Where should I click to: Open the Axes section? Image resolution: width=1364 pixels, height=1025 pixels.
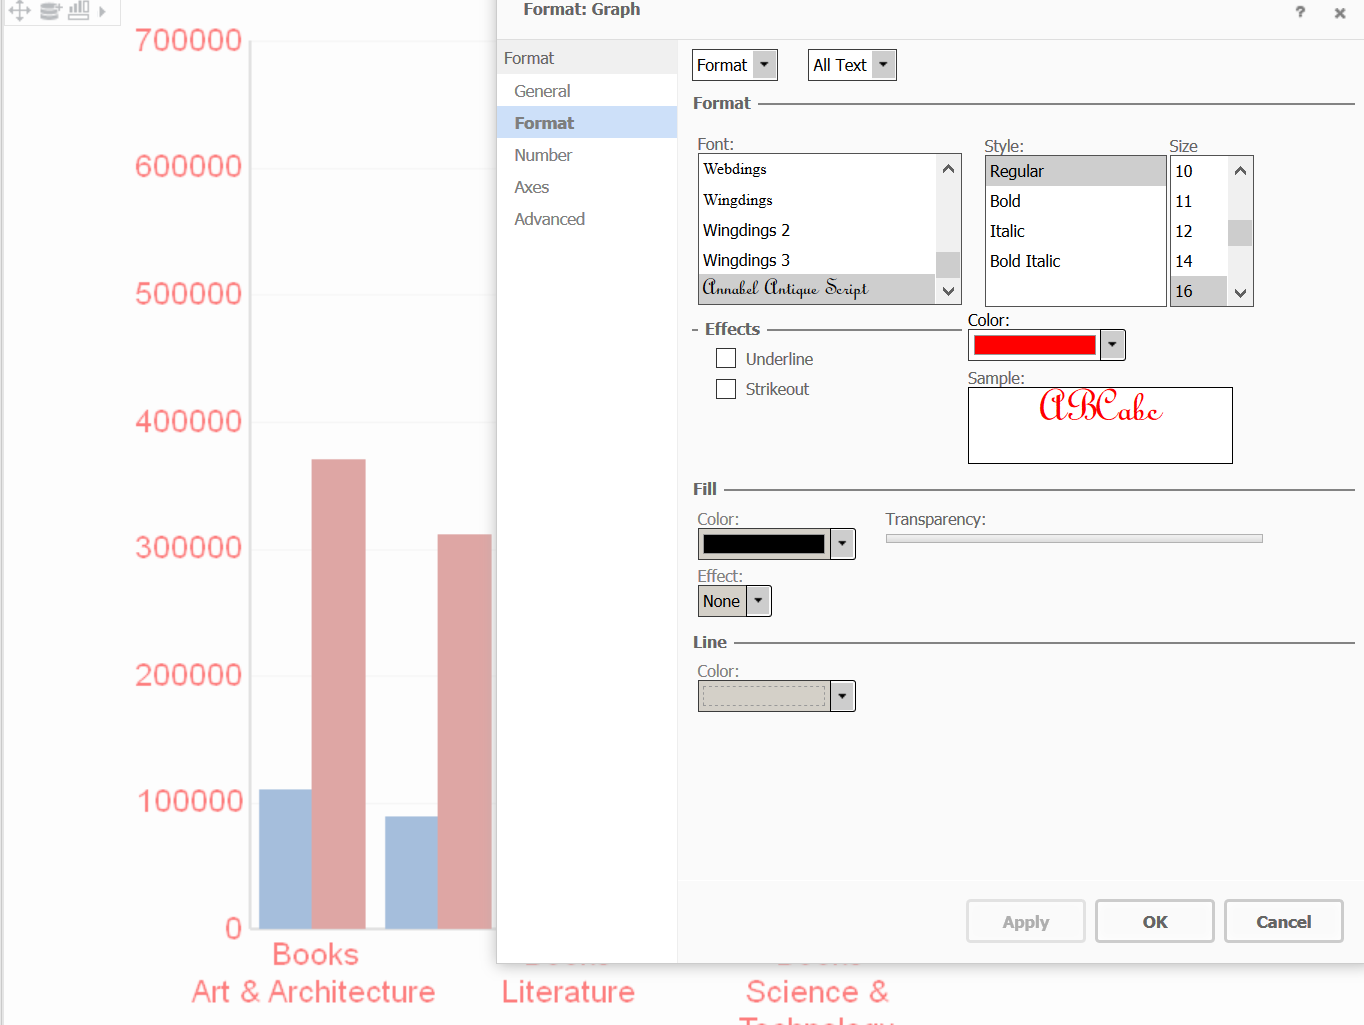532,187
